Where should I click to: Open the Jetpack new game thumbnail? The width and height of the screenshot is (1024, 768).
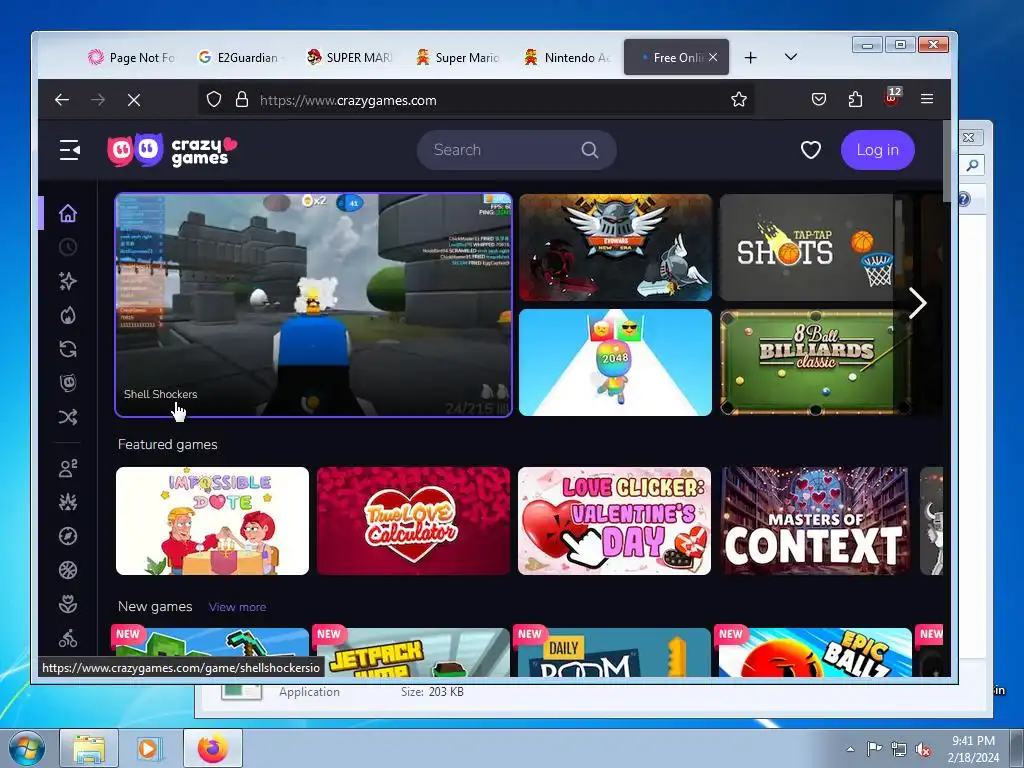tap(413, 652)
